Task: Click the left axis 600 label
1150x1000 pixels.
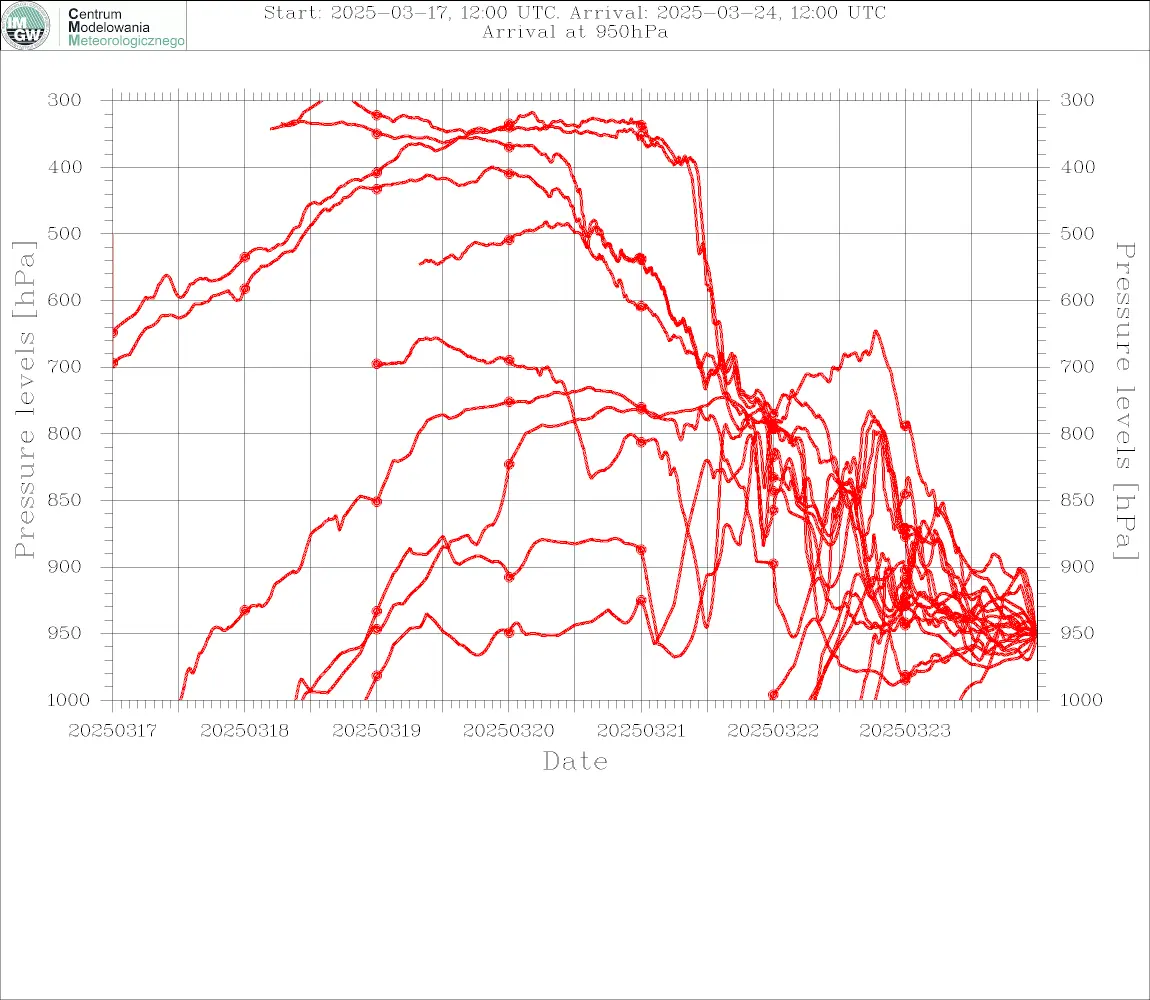Action: pyautogui.click(x=65, y=300)
